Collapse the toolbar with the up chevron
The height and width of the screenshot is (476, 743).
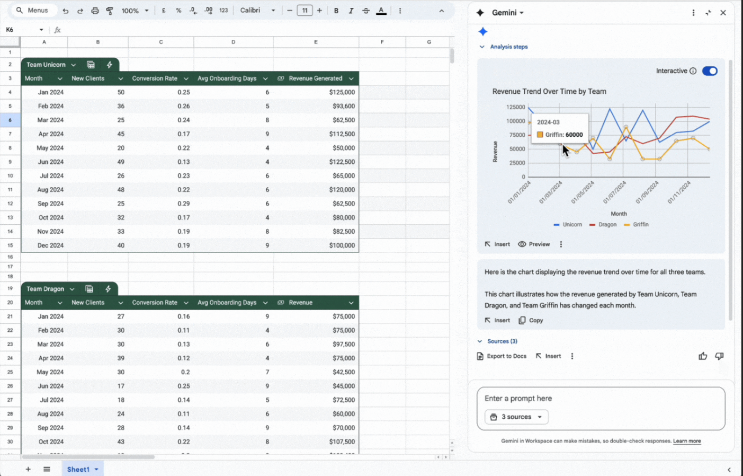pyautogui.click(x=442, y=10)
